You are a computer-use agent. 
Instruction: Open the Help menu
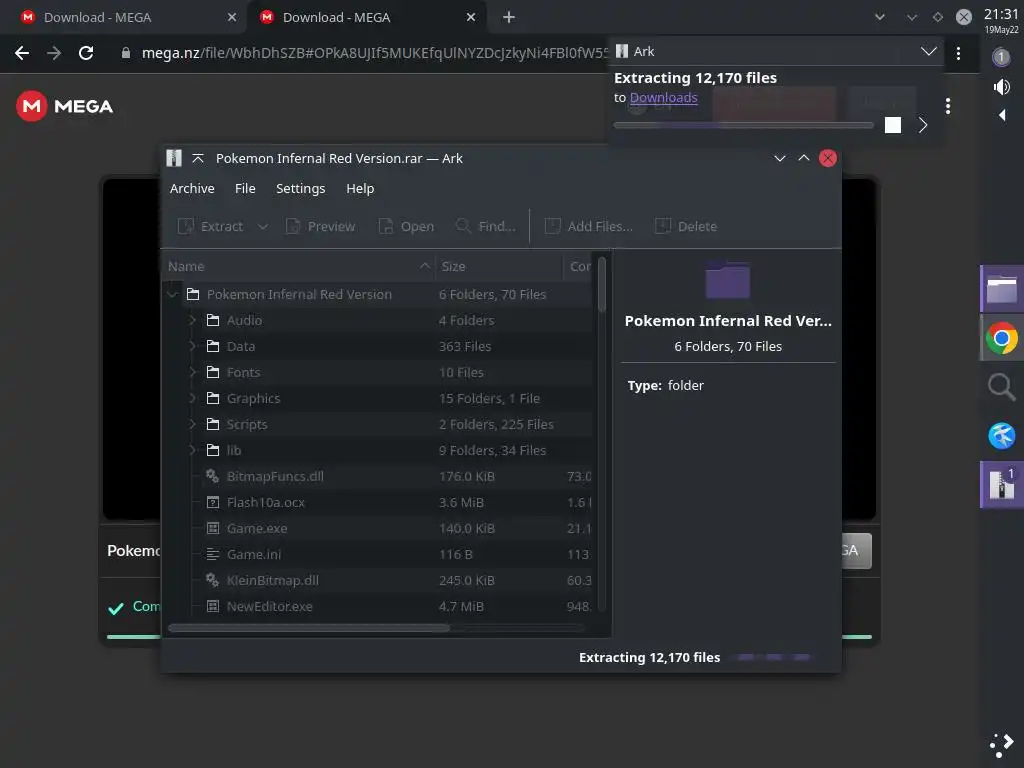(360, 188)
